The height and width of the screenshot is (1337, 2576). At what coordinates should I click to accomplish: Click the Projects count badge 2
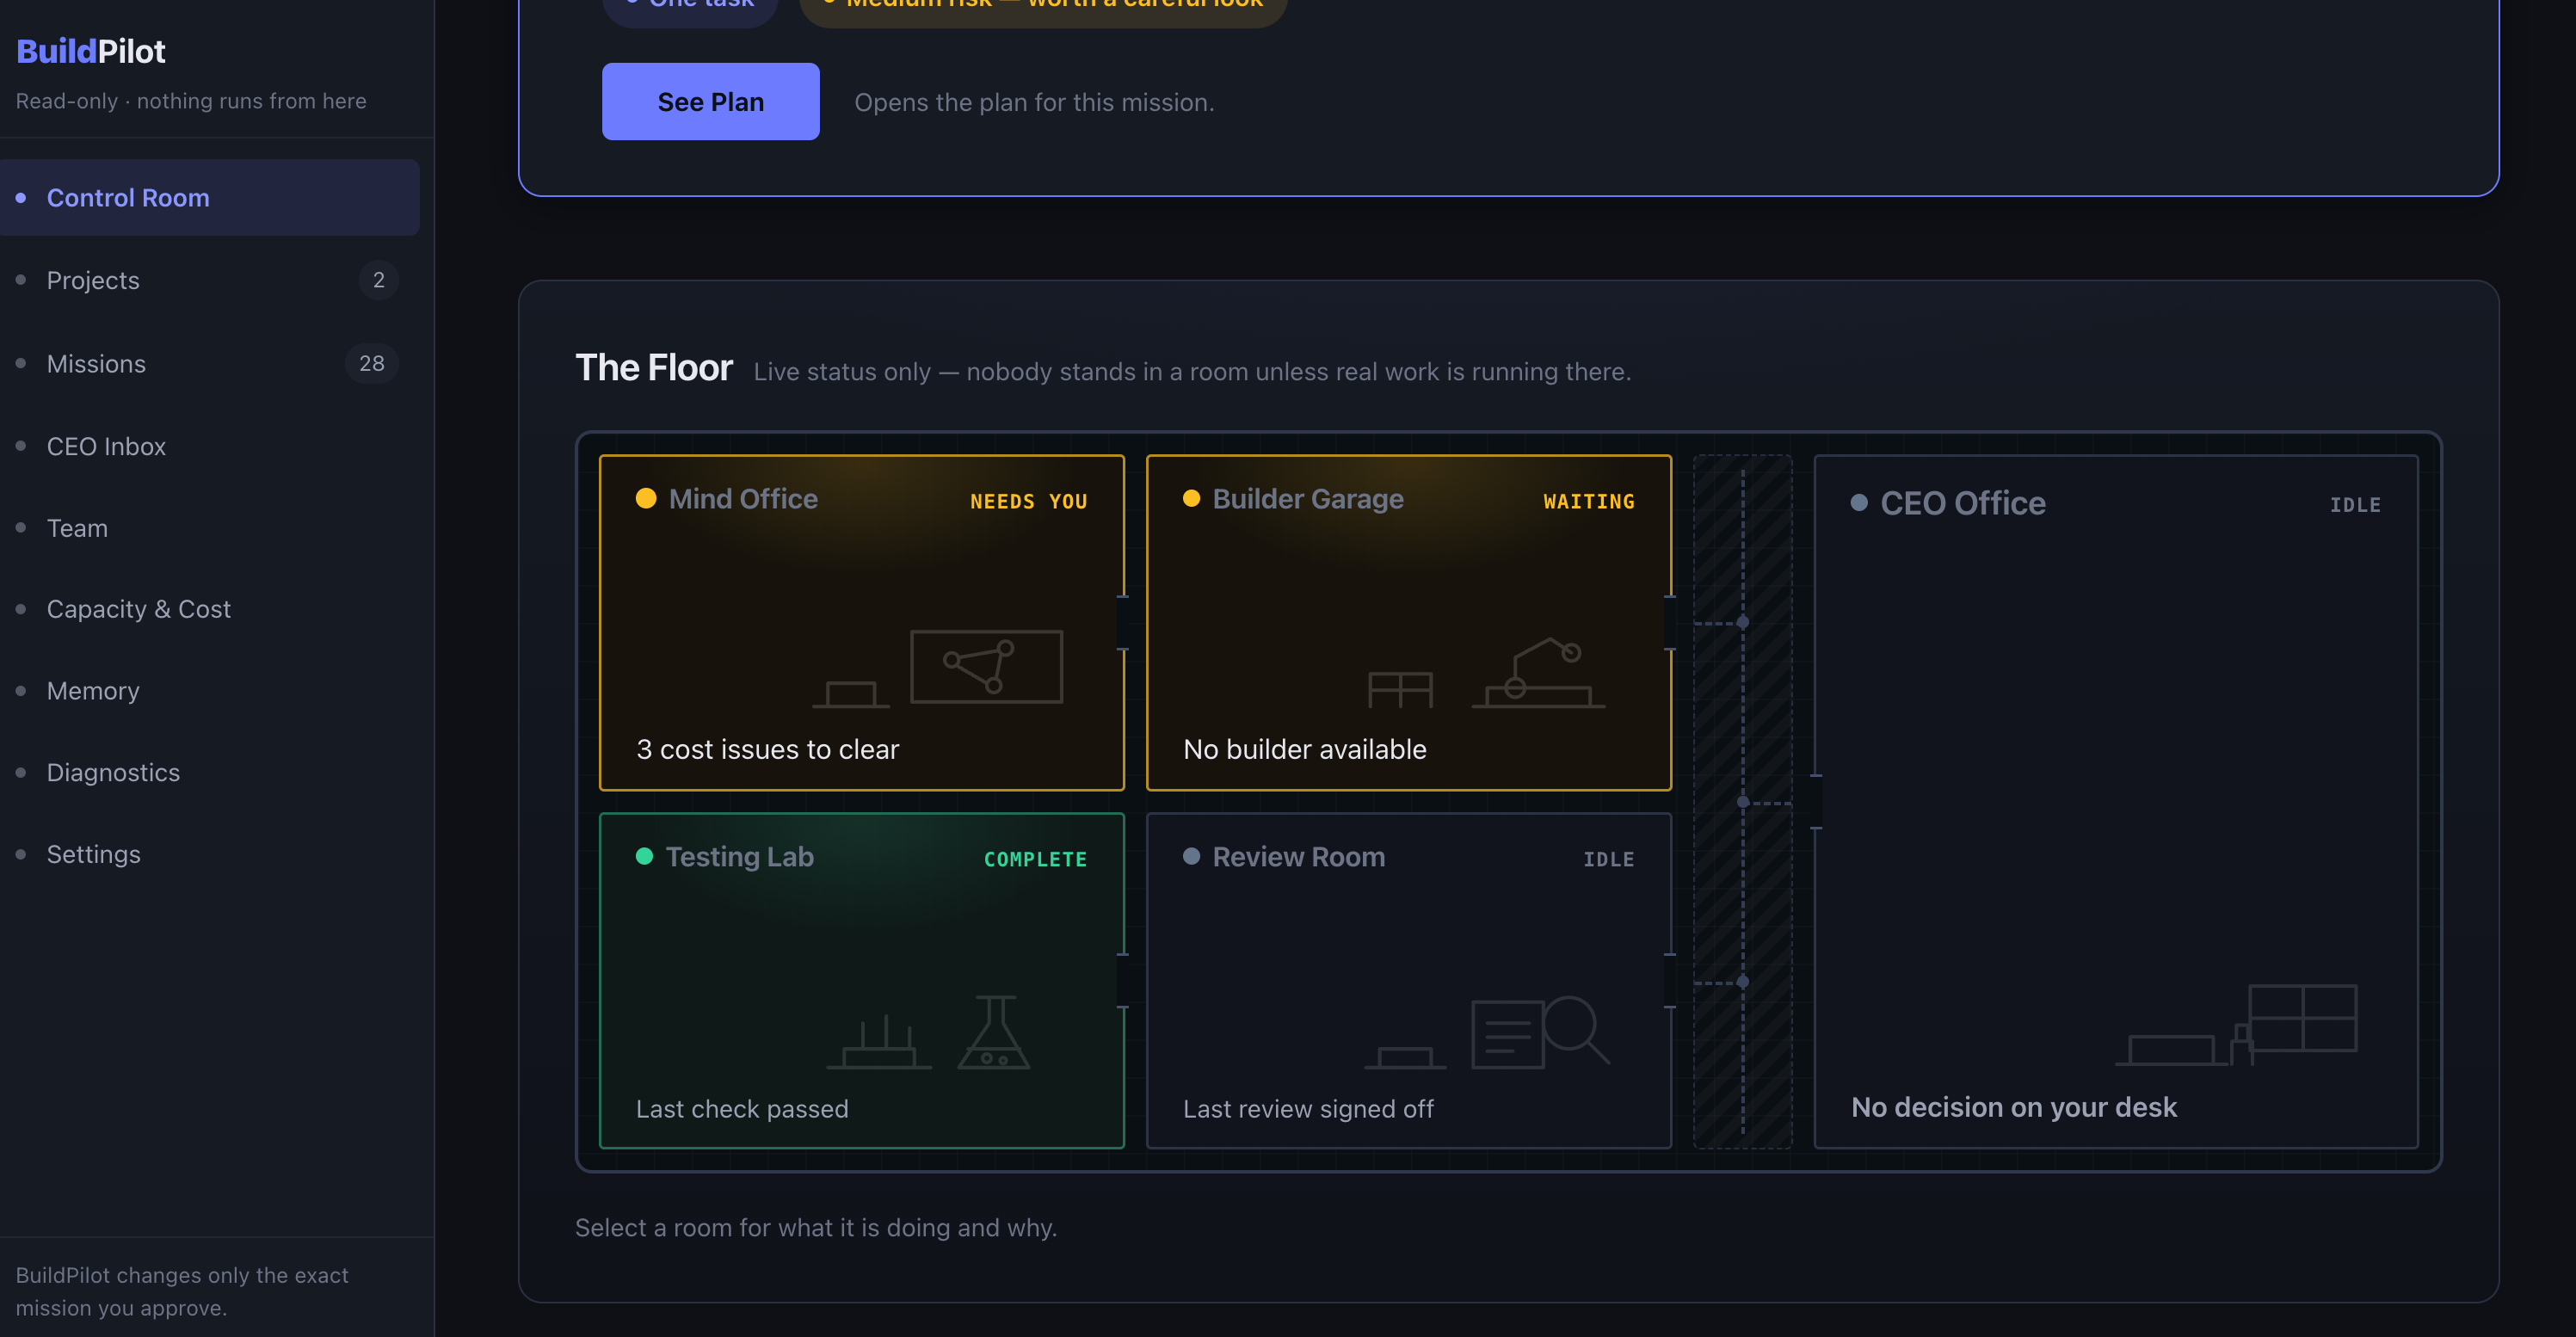tap(378, 281)
